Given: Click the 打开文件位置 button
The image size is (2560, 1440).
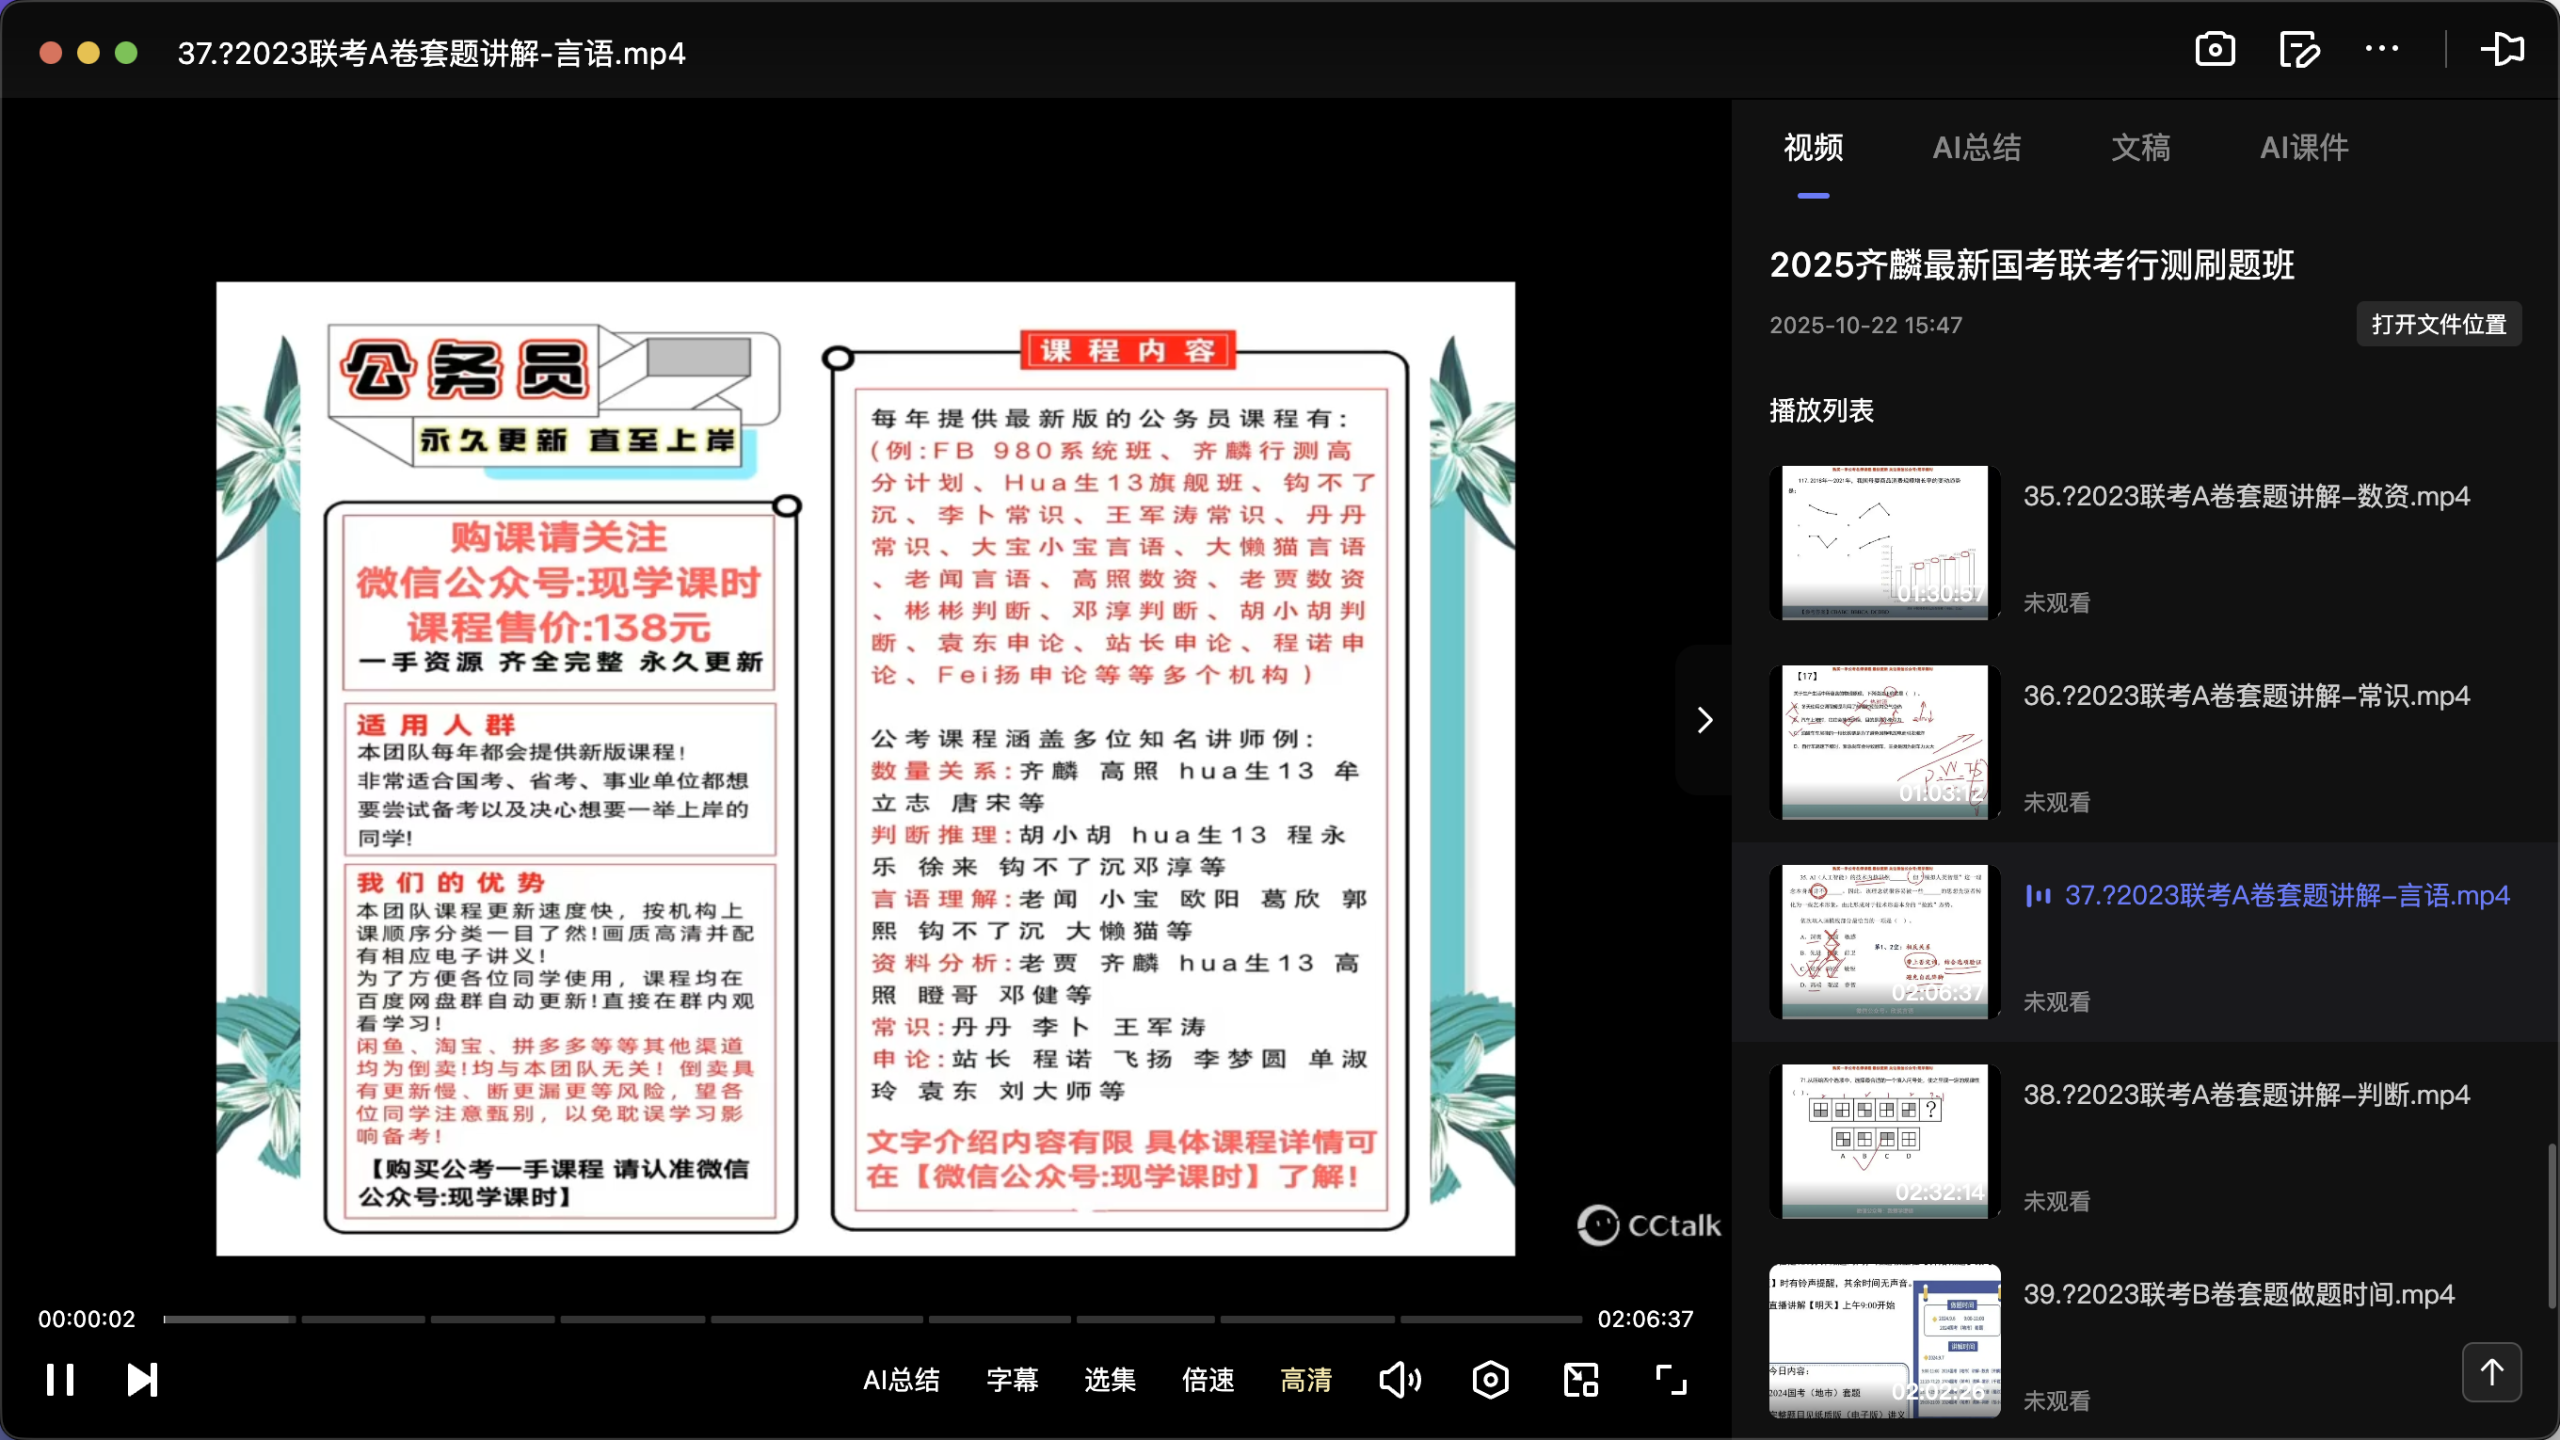Looking at the screenshot, I should pyautogui.click(x=2437, y=324).
